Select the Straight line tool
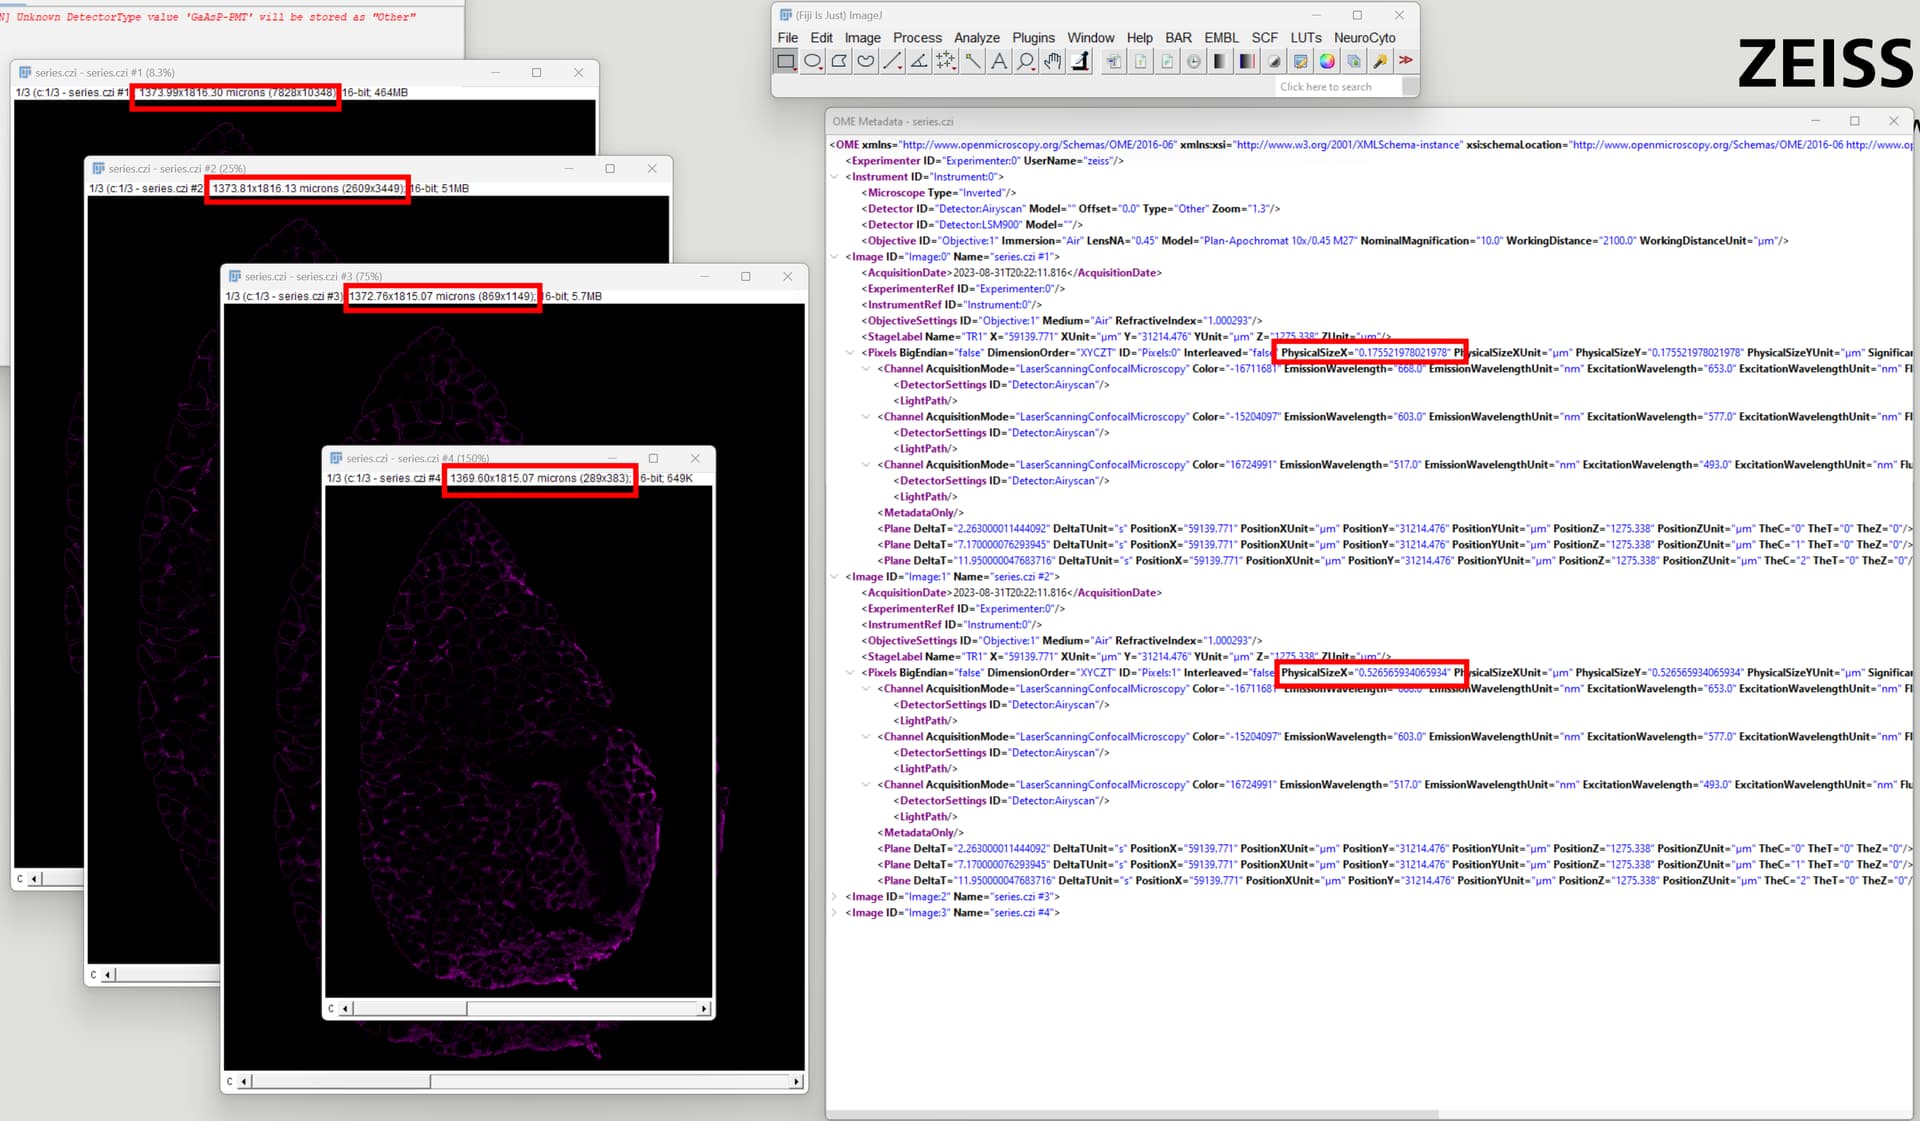 pos(892,61)
